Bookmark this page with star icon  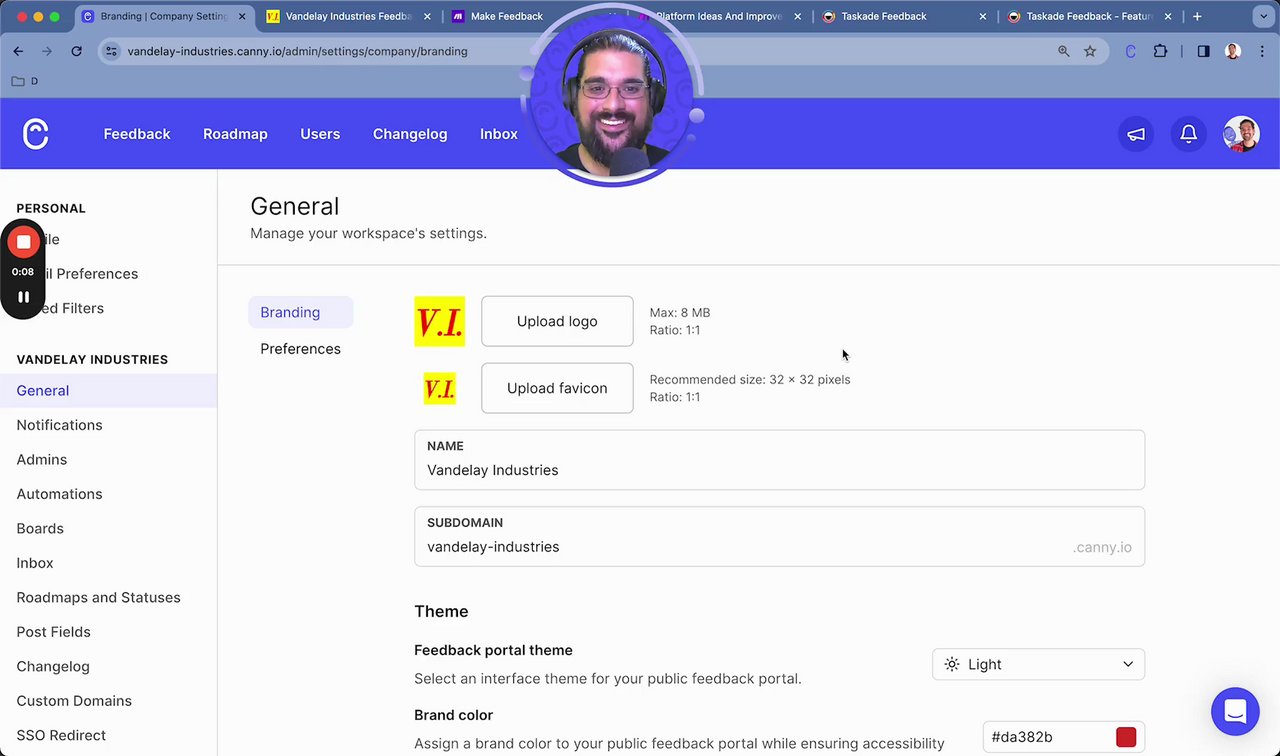coord(1090,51)
